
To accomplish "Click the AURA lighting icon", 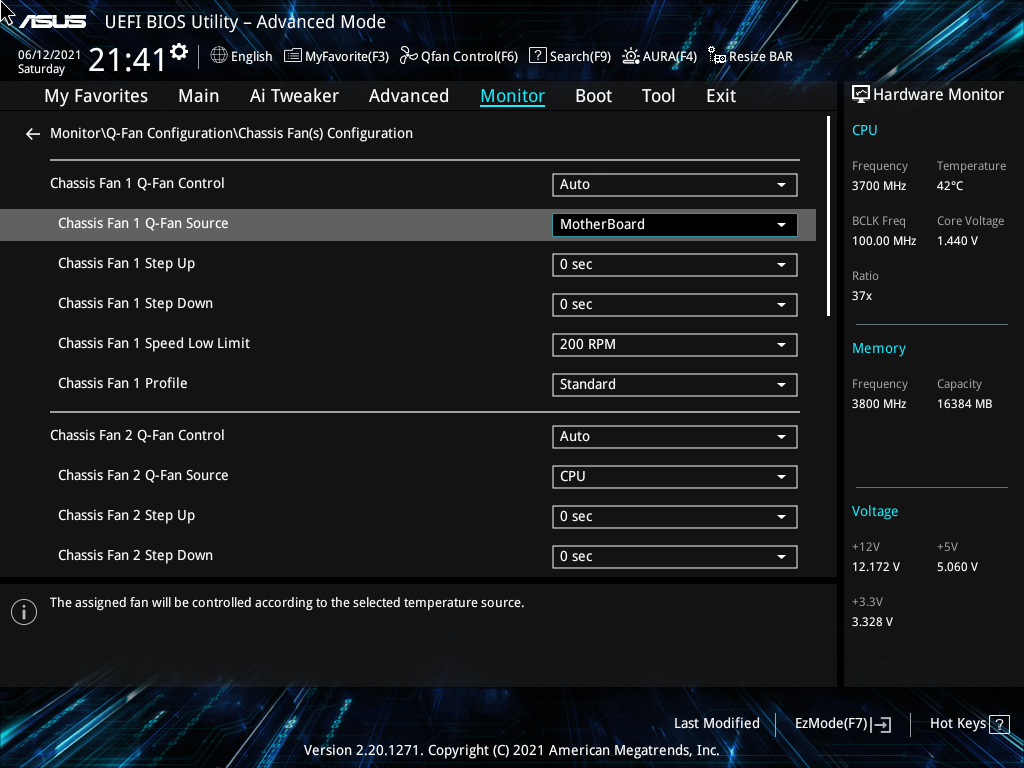I will coord(630,56).
